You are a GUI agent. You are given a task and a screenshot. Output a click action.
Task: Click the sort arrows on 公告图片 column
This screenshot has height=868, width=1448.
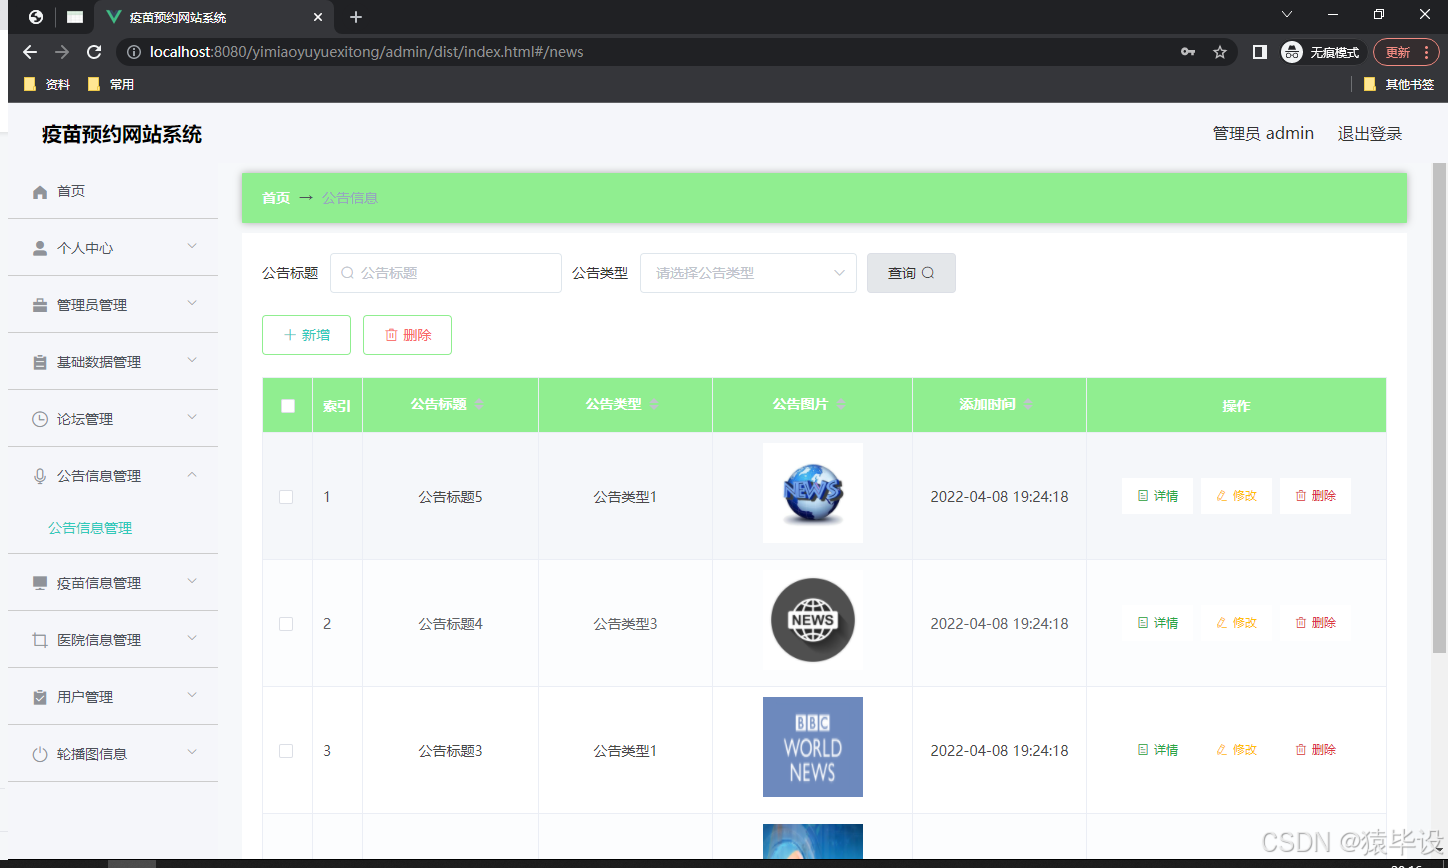[x=841, y=404]
